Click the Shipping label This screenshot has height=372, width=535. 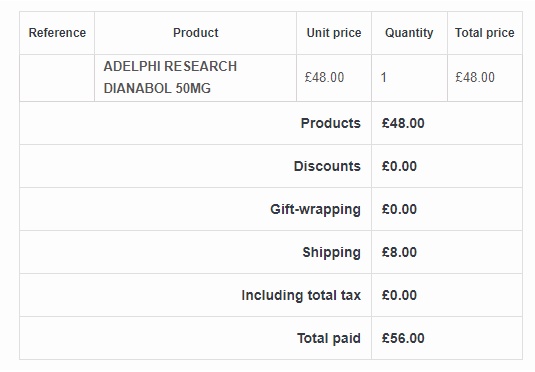[x=331, y=253]
